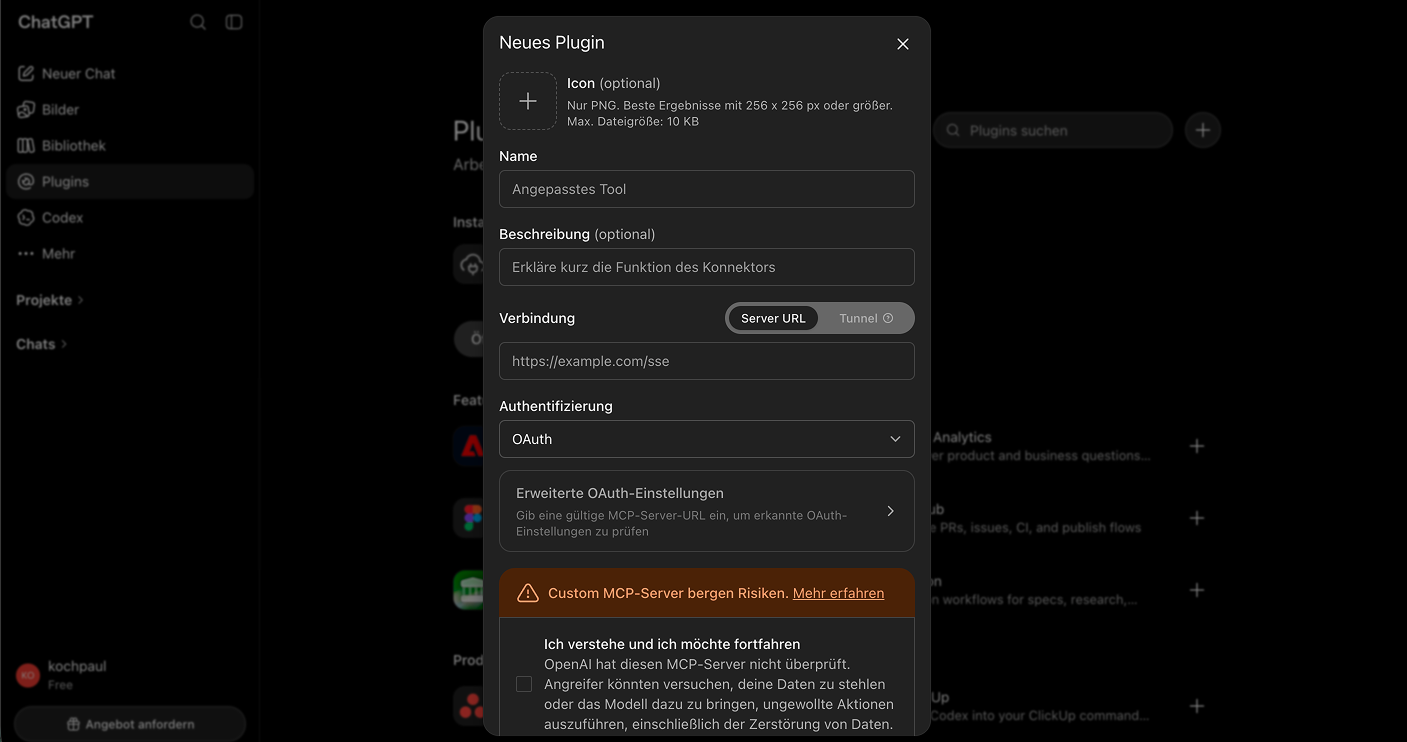1407x742 pixels.
Task: Click the info icon beside Tunnel
Action: tap(888, 318)
